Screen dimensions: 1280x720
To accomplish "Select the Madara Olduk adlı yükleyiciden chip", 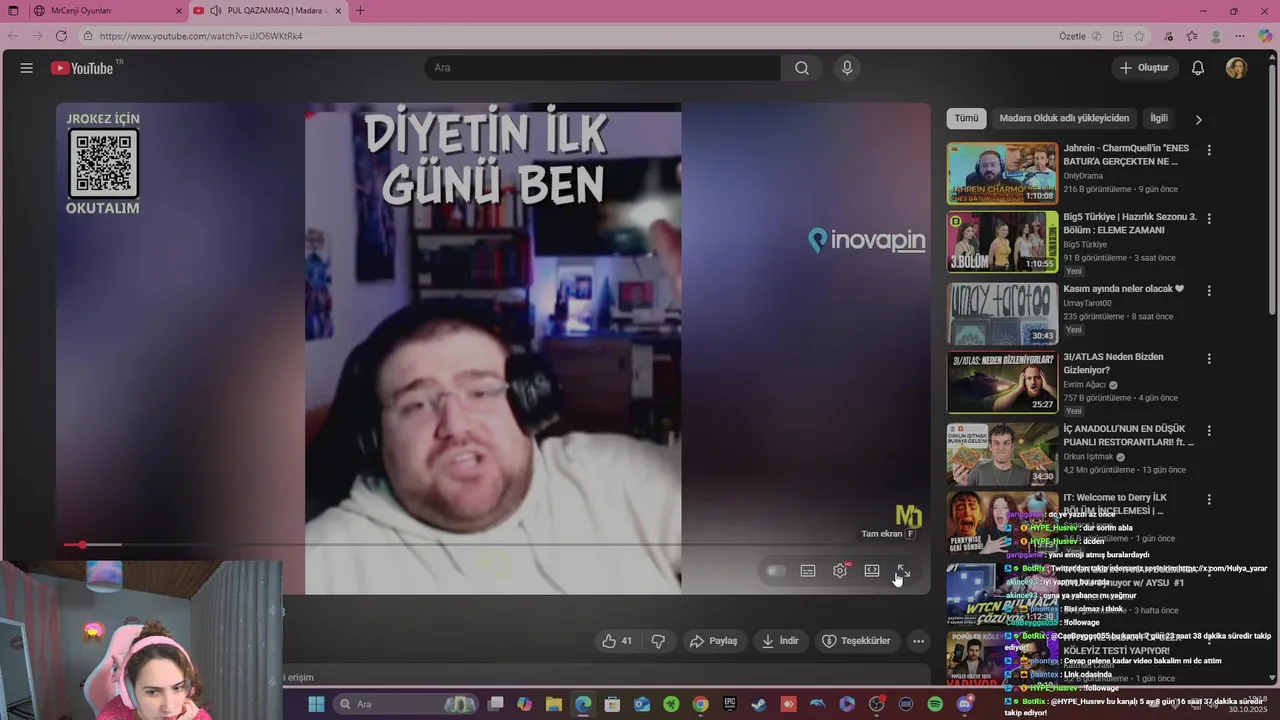I will tap(1064, 118).
